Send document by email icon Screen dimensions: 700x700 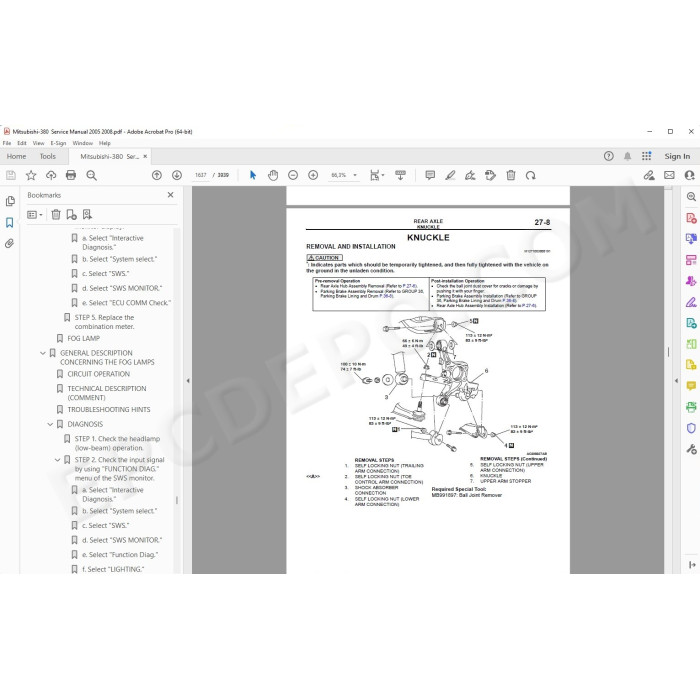click(669, 175)
